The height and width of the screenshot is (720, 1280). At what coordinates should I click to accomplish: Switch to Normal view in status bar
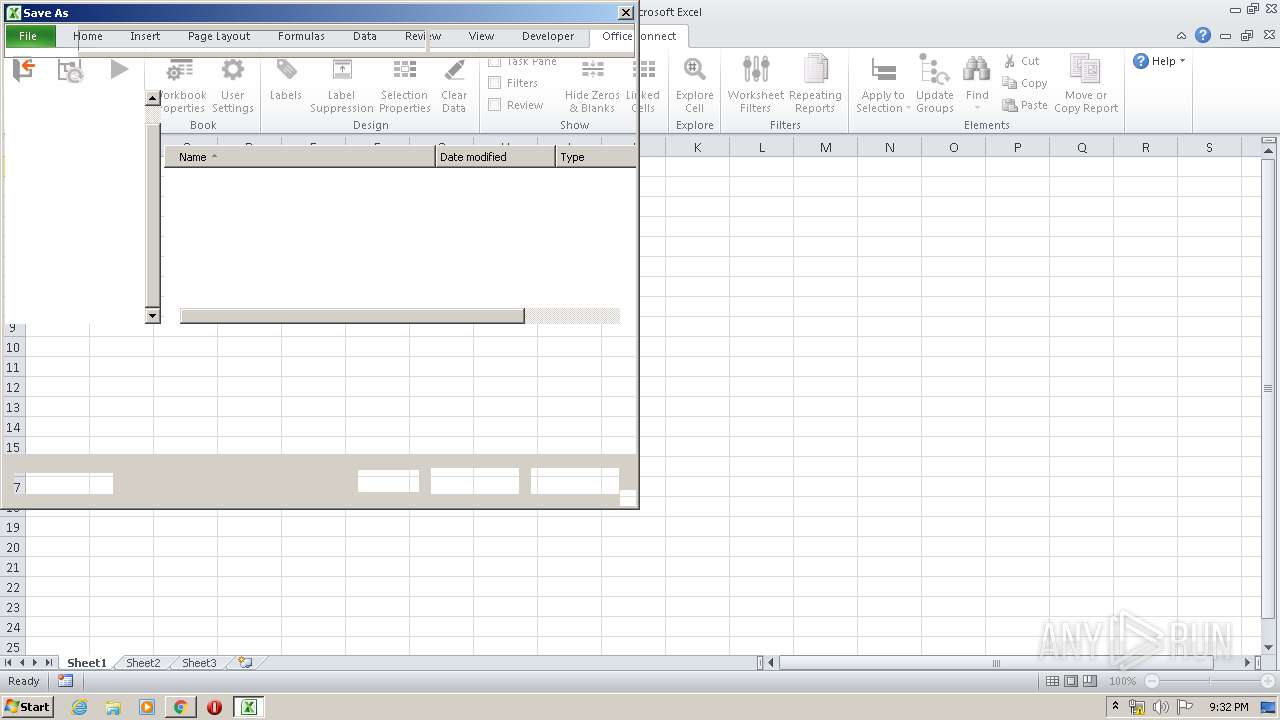pyautogui.click(x=1052, y=681)
